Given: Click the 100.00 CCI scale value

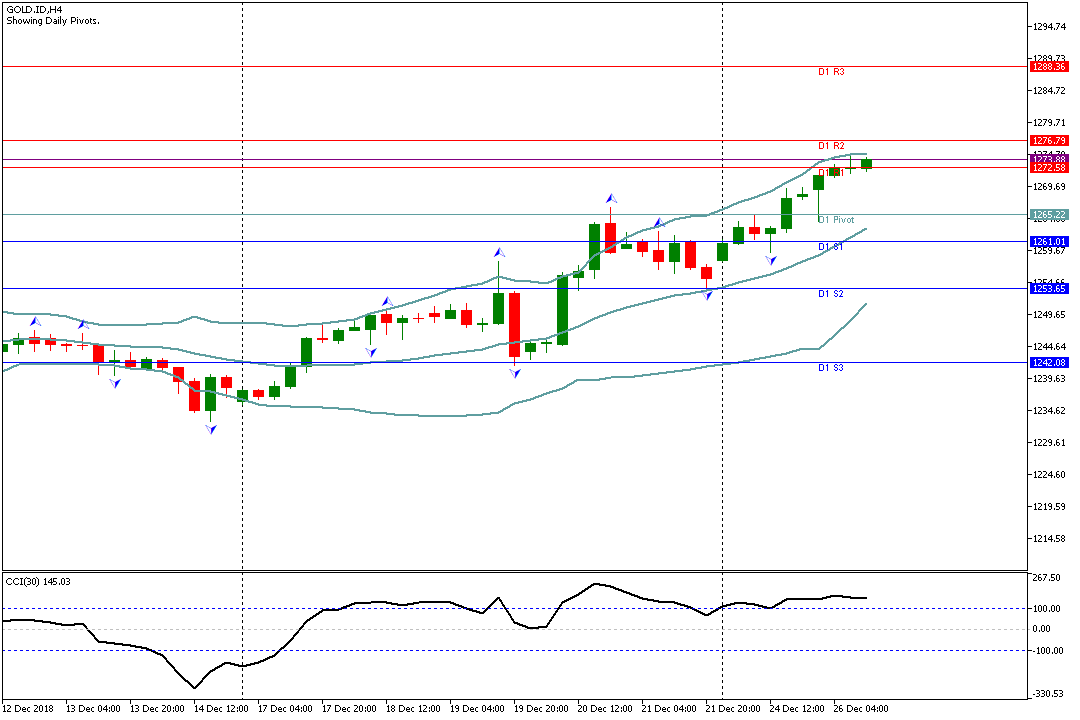Looking at the screenshot, I should [1047, 608].
